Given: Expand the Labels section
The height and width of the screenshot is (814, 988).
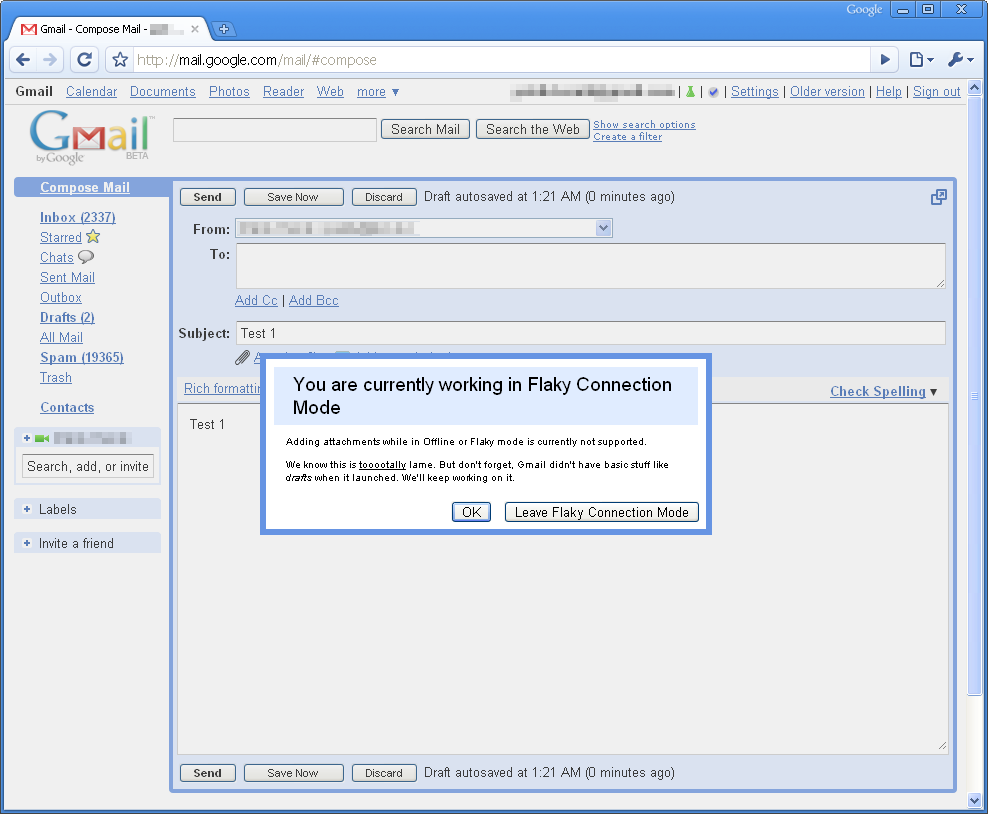Looking at the screenshot, I should click(x=26, y=509).
